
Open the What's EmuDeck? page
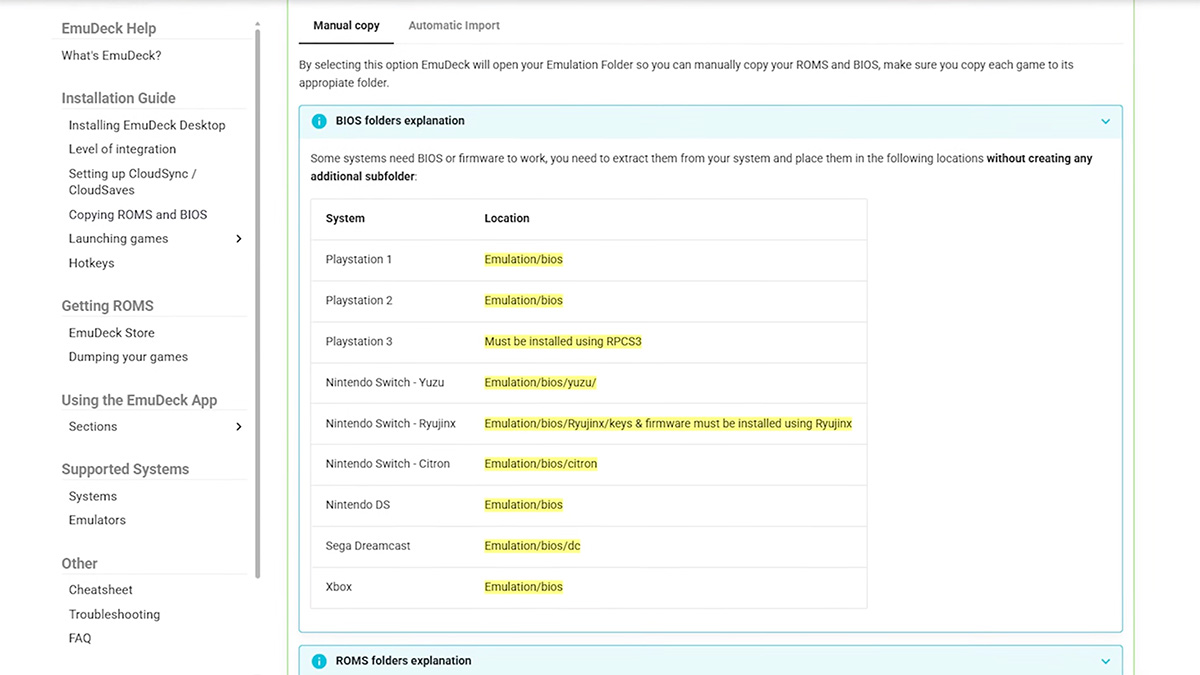click(111, 56)
